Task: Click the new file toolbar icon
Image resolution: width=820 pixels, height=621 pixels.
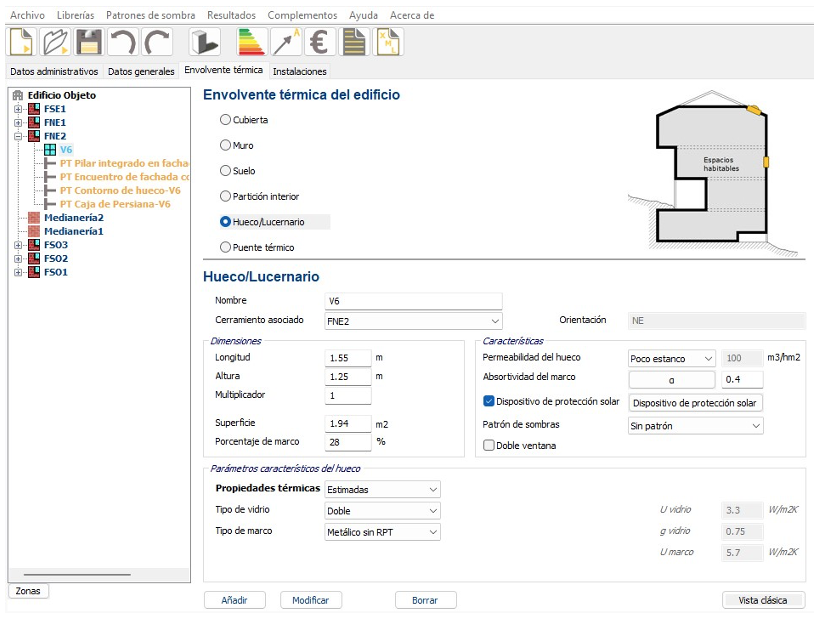Action: (22, 42)
